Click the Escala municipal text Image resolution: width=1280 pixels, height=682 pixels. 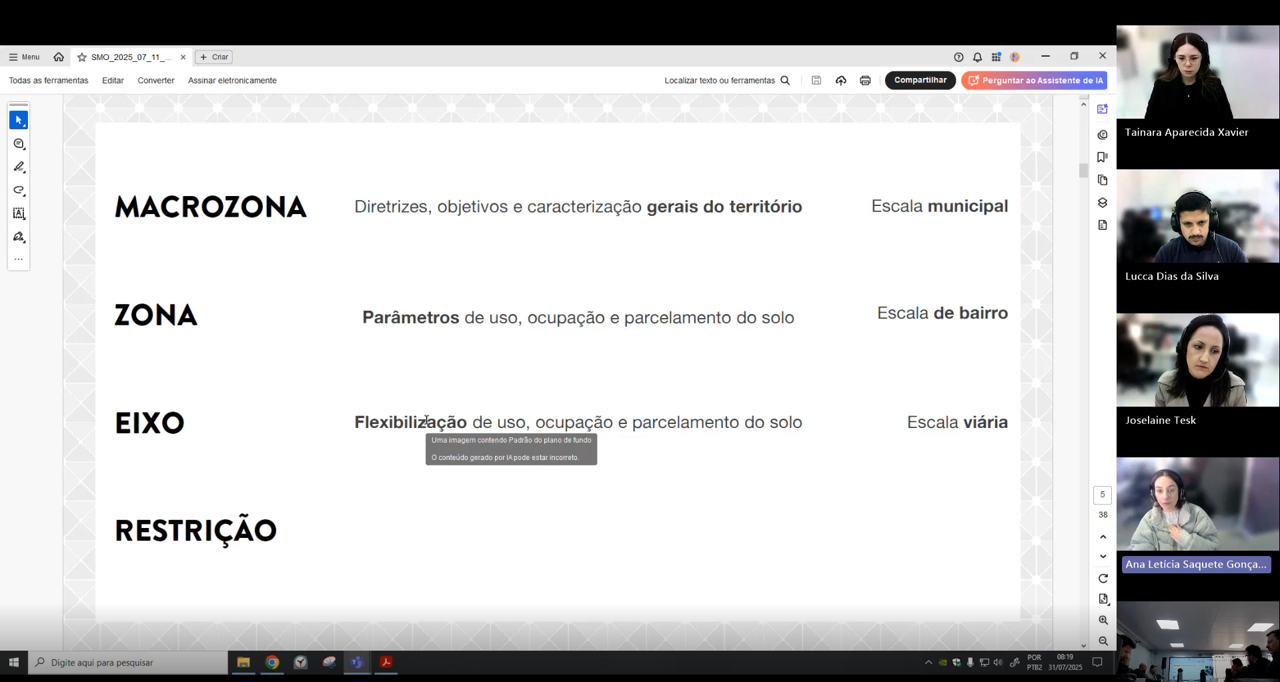[x=939, y=206]
